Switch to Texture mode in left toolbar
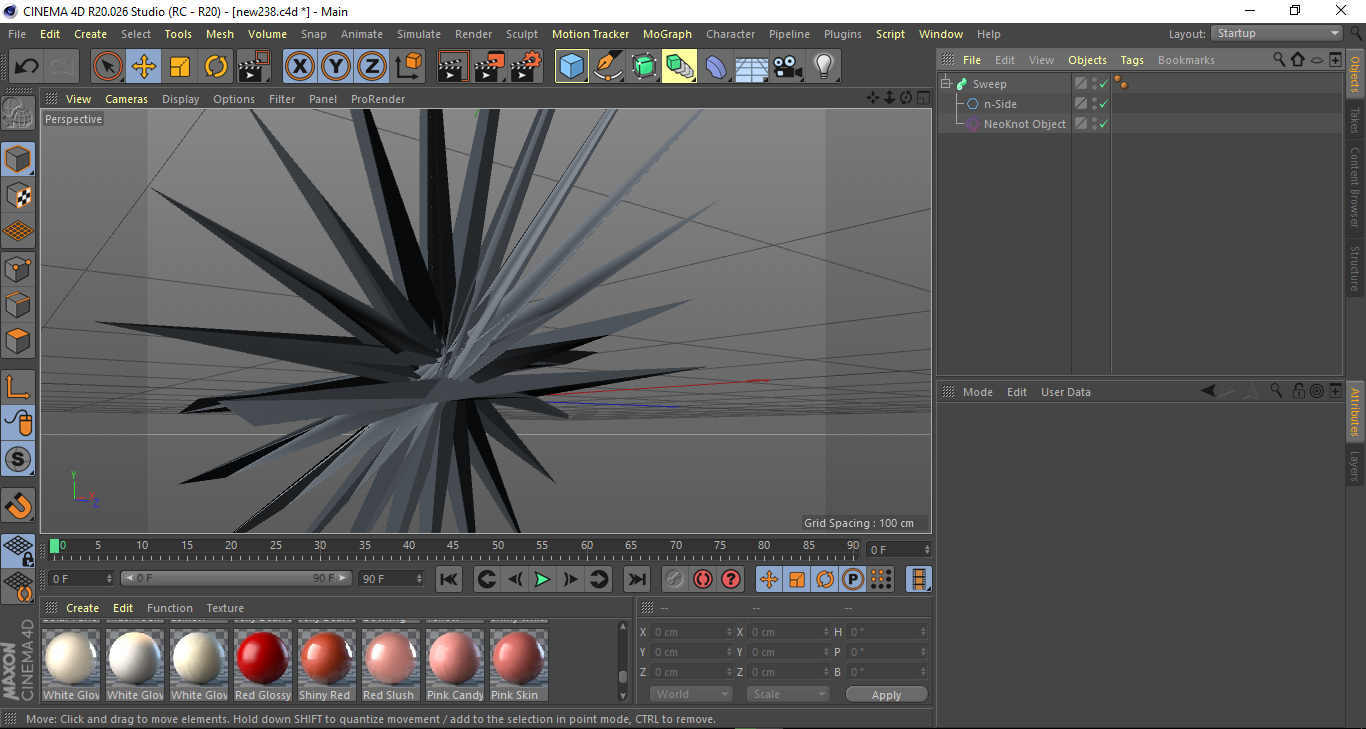The width and height of the screenshot is (1366, 729). point(18,195)
